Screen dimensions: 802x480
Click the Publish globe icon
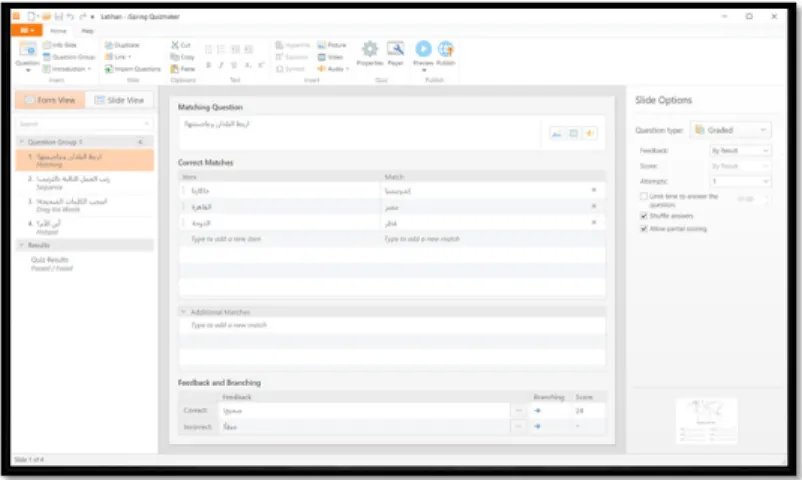(x=445, y=49)
